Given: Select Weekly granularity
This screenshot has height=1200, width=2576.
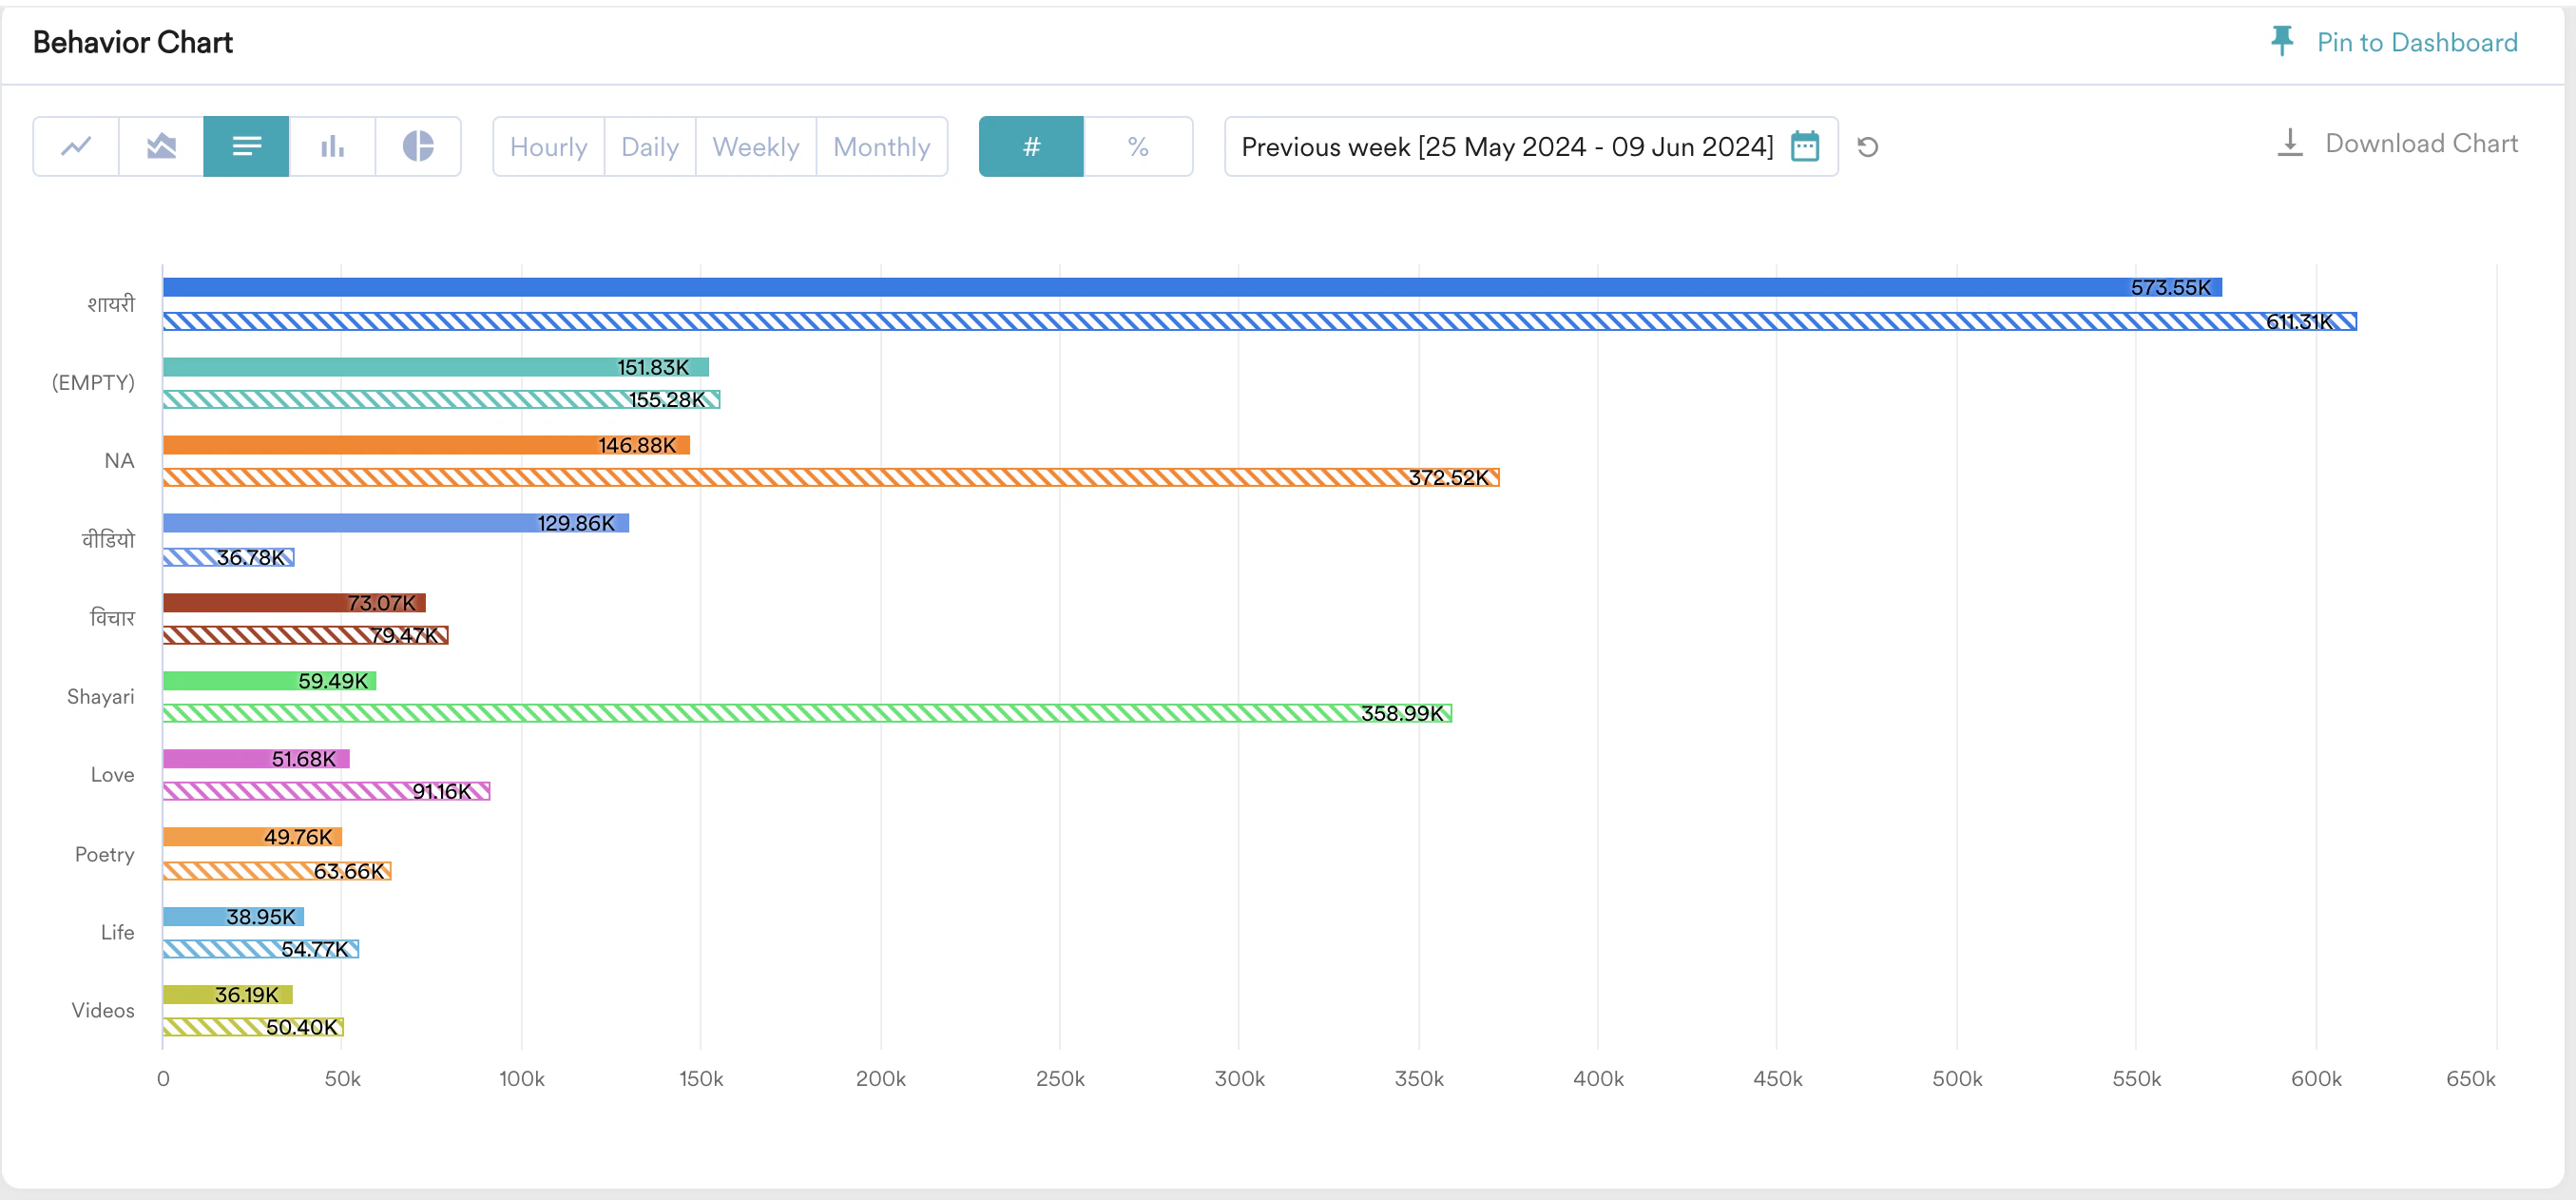Looking at the screenshot, I should [756, 147].
